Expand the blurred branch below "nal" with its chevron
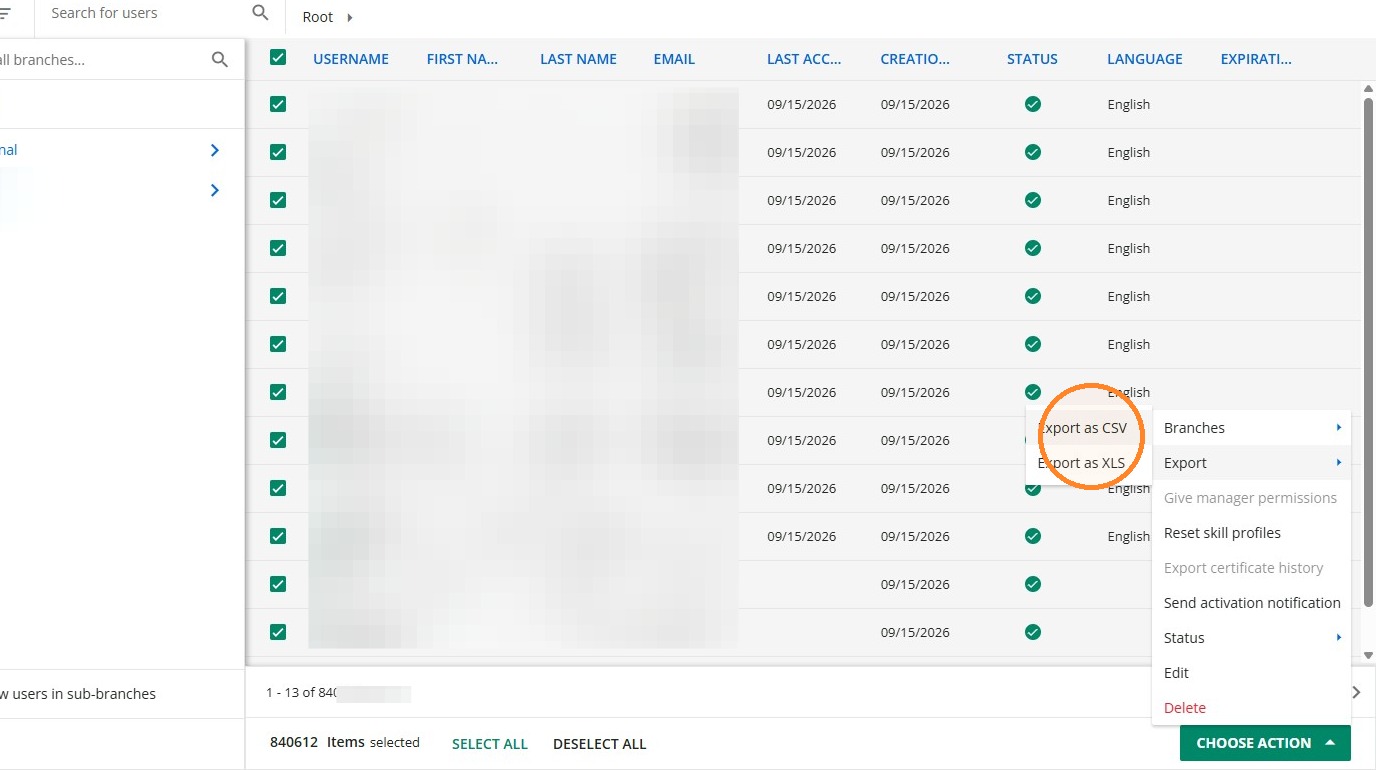 coord(214,190)
